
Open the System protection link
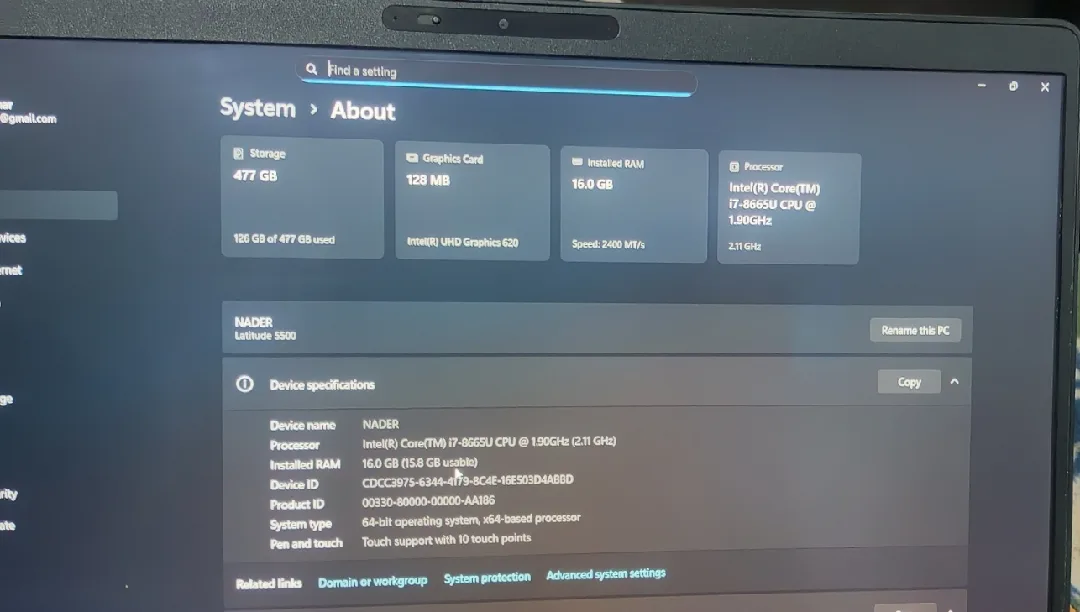click(487, 577)
